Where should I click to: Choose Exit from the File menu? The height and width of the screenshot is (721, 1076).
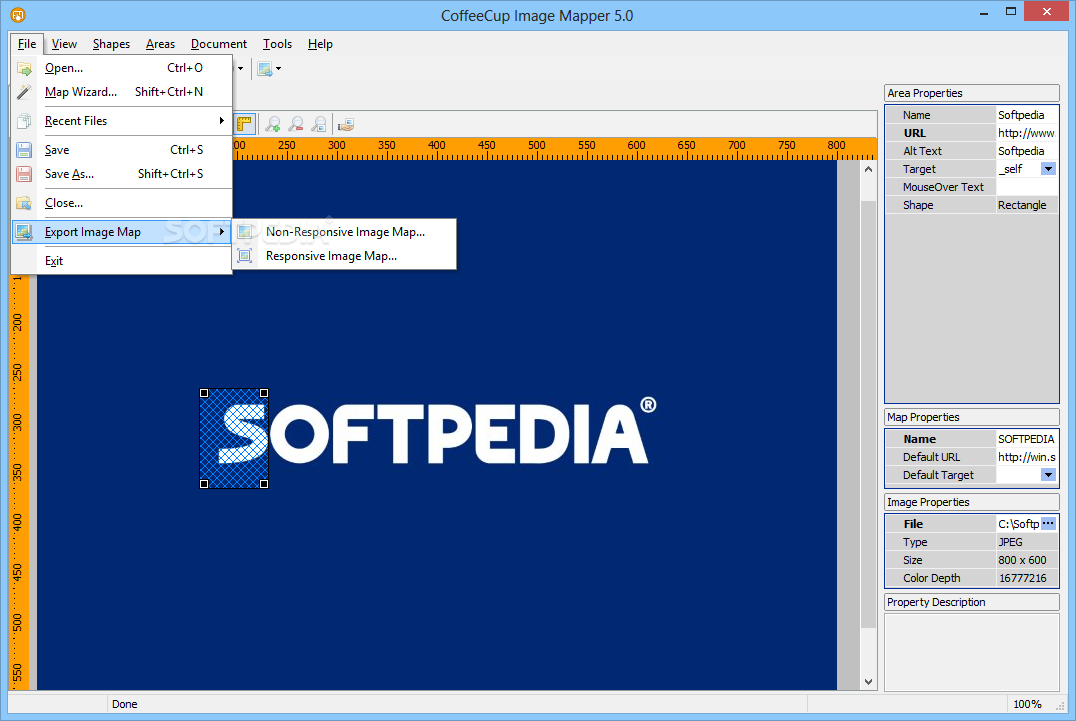pos(121,261)
